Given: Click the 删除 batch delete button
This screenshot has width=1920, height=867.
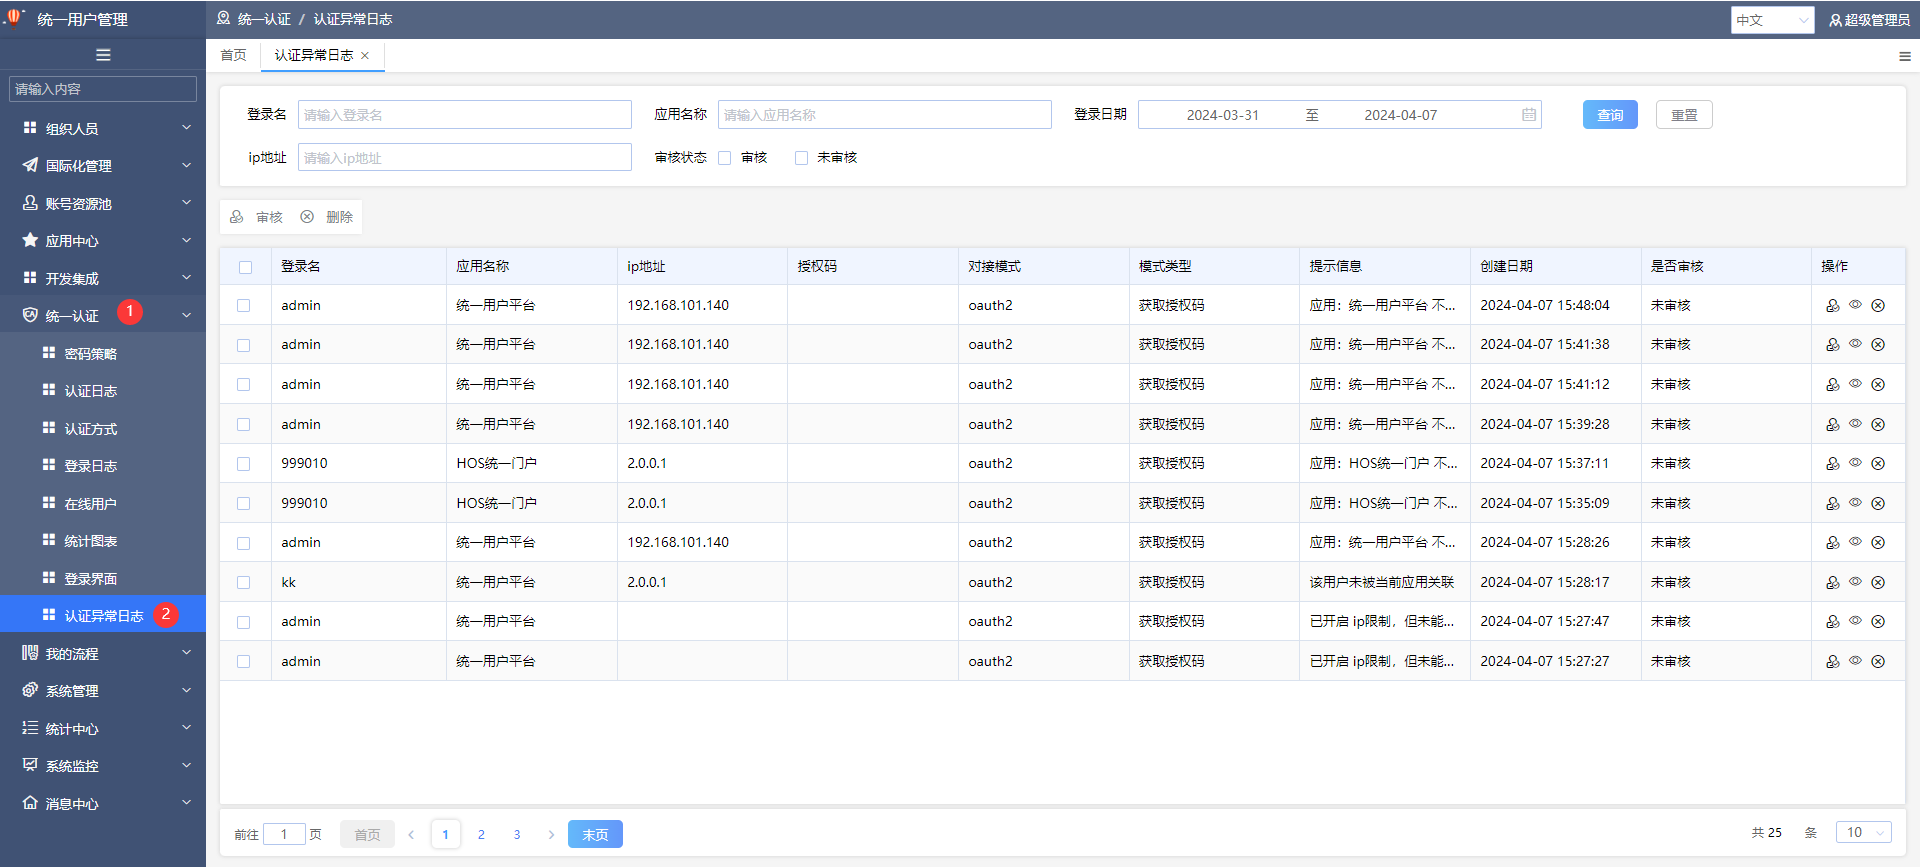Looking at the screenshot, I should tap(327, 217).
